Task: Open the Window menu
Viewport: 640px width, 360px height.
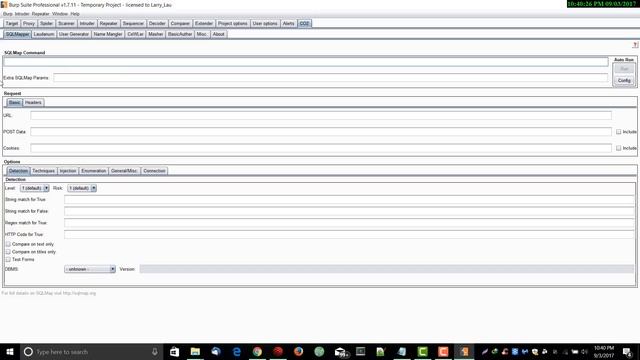Action: coord(60,14)
